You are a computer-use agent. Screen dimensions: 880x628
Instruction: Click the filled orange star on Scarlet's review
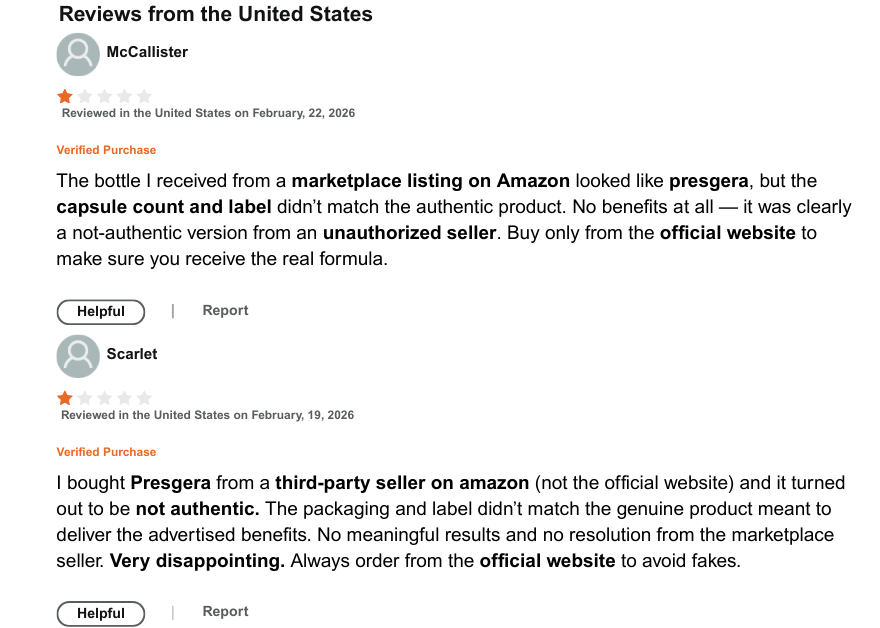click(x=65, y=398)
